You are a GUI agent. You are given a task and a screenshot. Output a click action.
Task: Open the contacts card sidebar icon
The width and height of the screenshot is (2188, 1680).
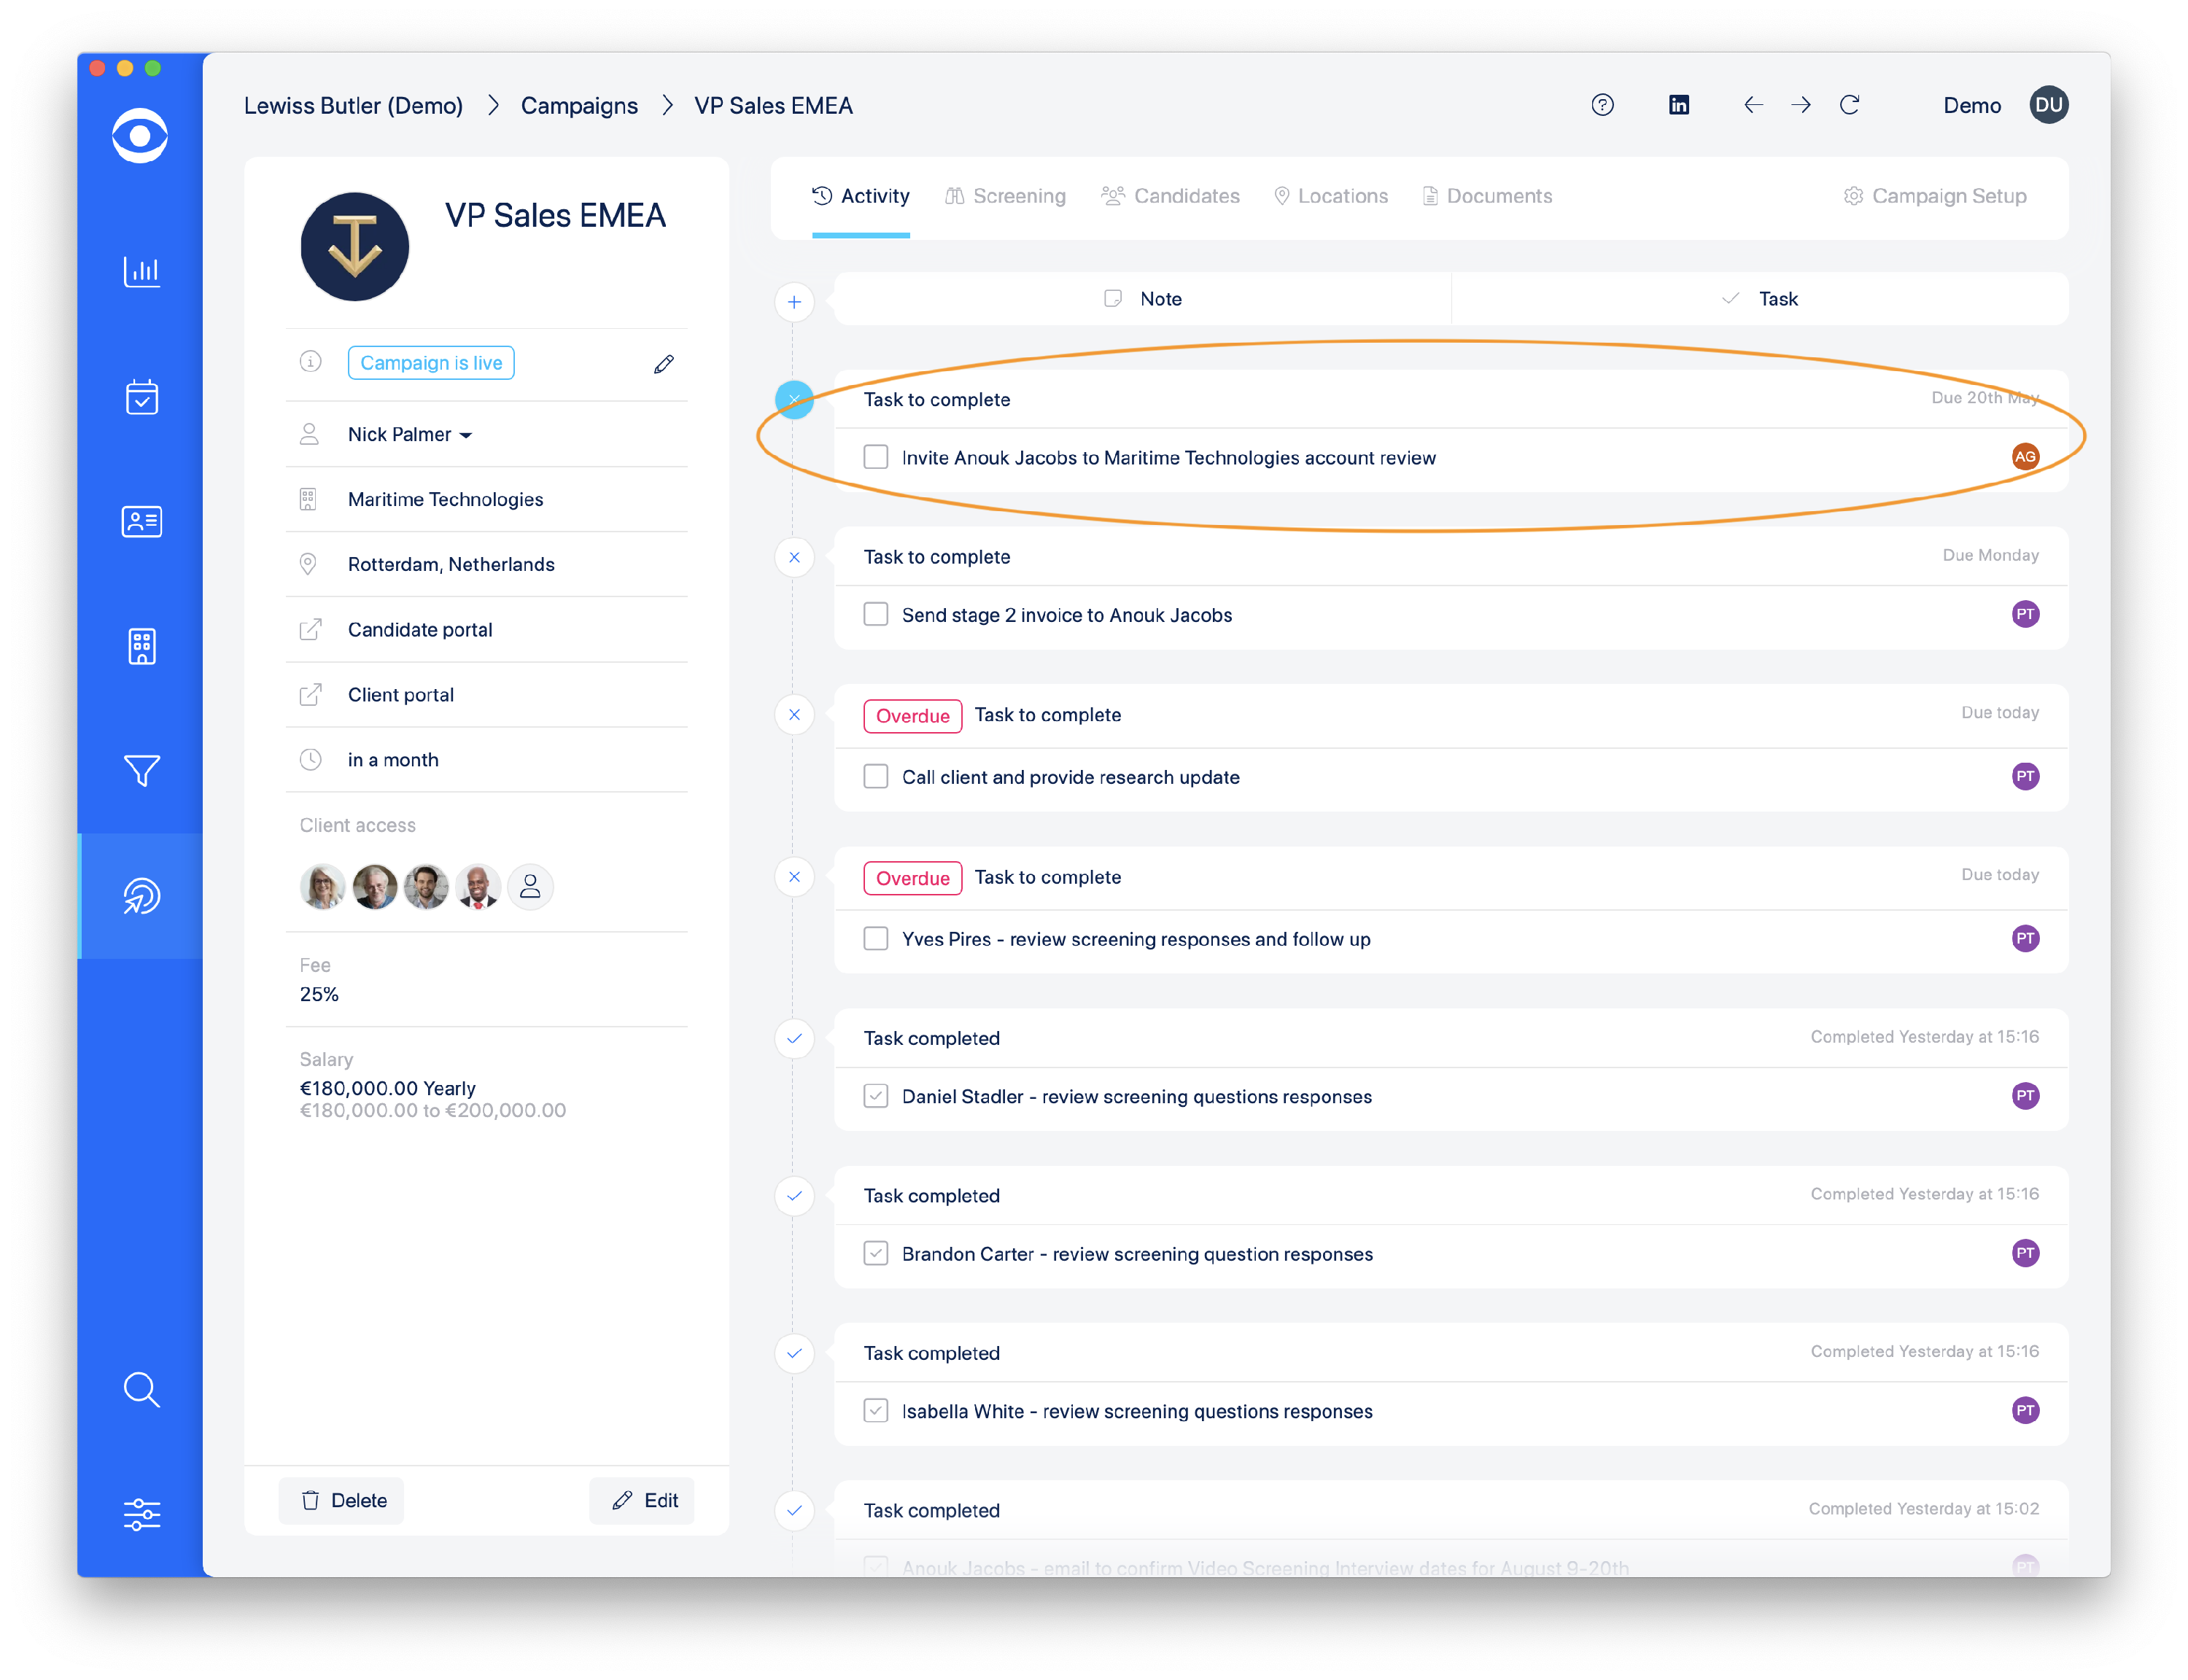(x=141, y=521)
